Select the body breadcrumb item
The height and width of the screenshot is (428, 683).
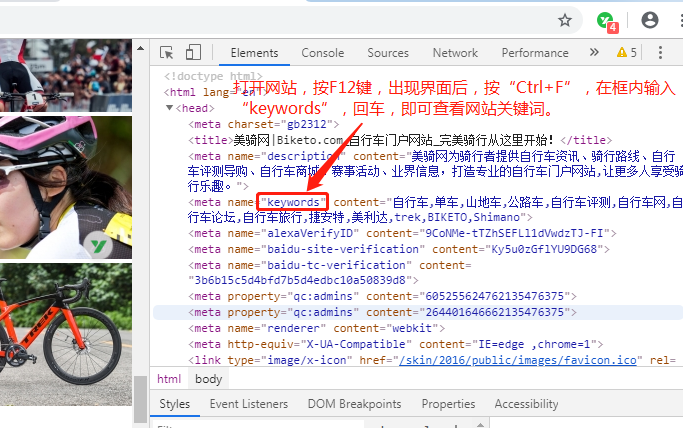[x=209, y=379]
